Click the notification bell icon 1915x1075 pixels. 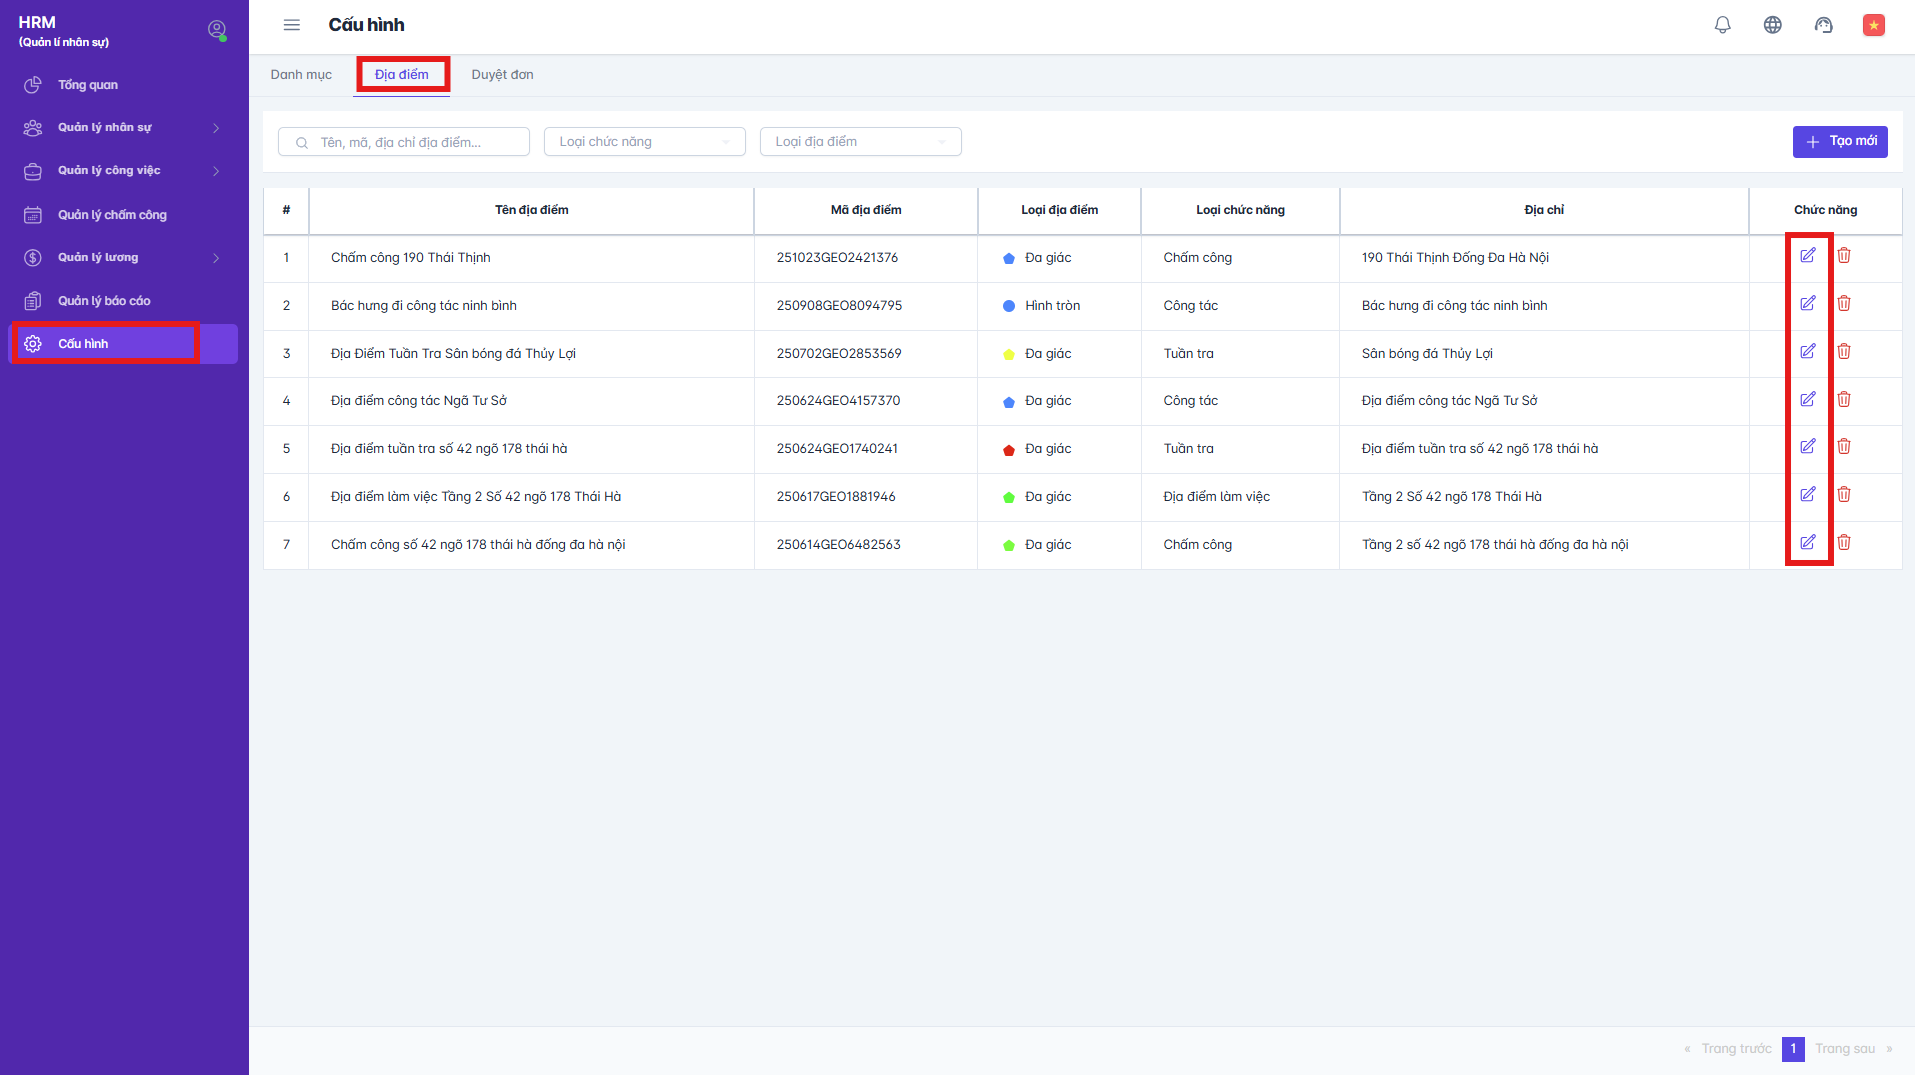point(1722,25)
